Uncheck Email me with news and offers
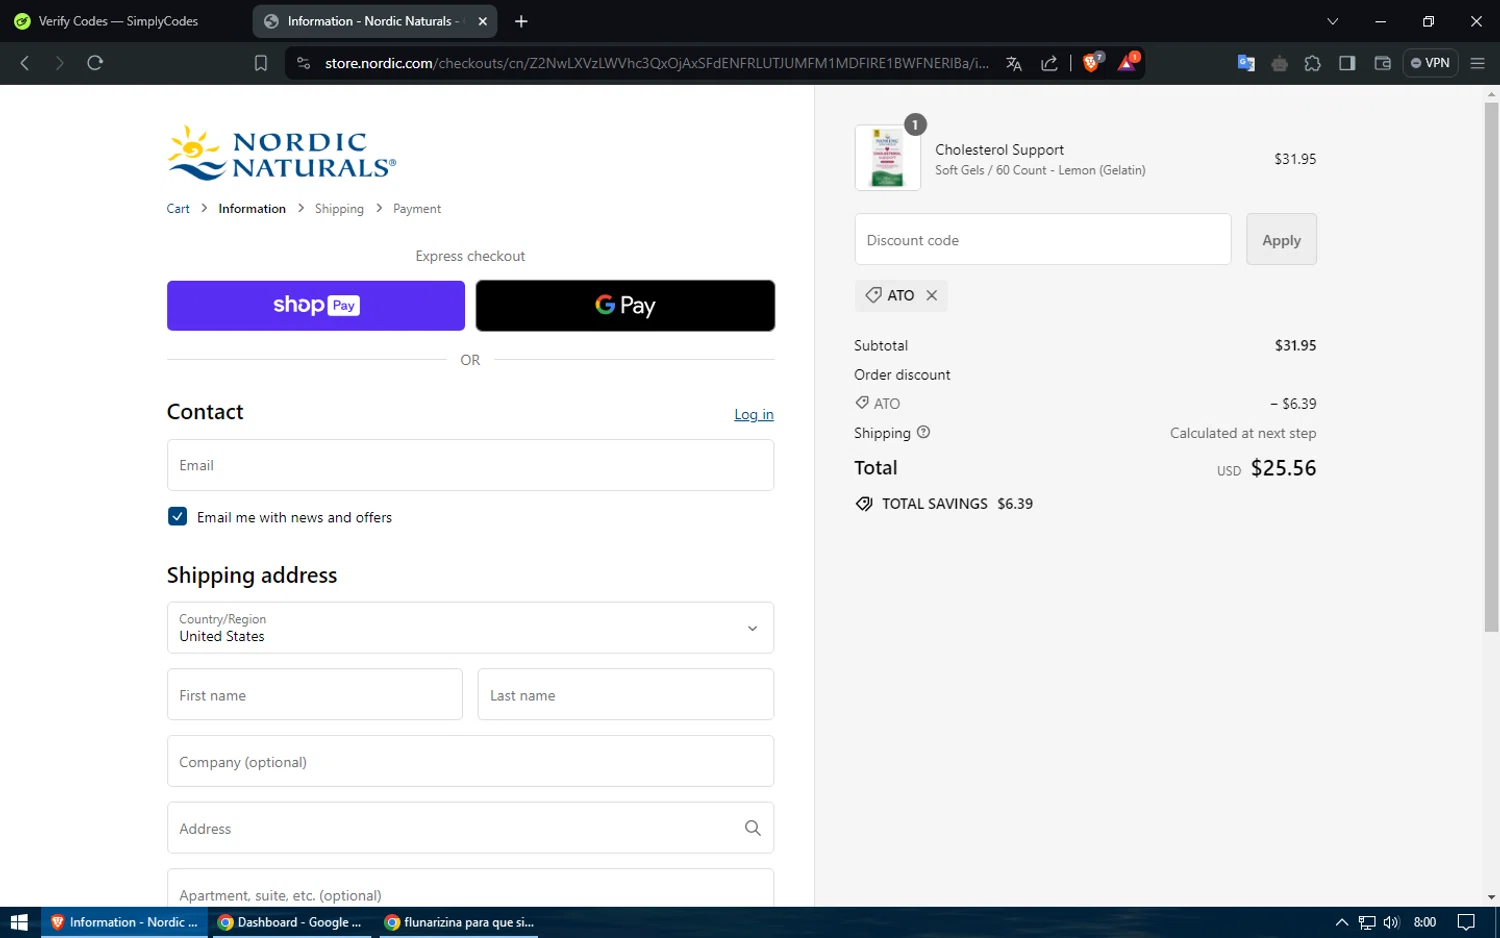1500x938 pixels. point(177,517)
